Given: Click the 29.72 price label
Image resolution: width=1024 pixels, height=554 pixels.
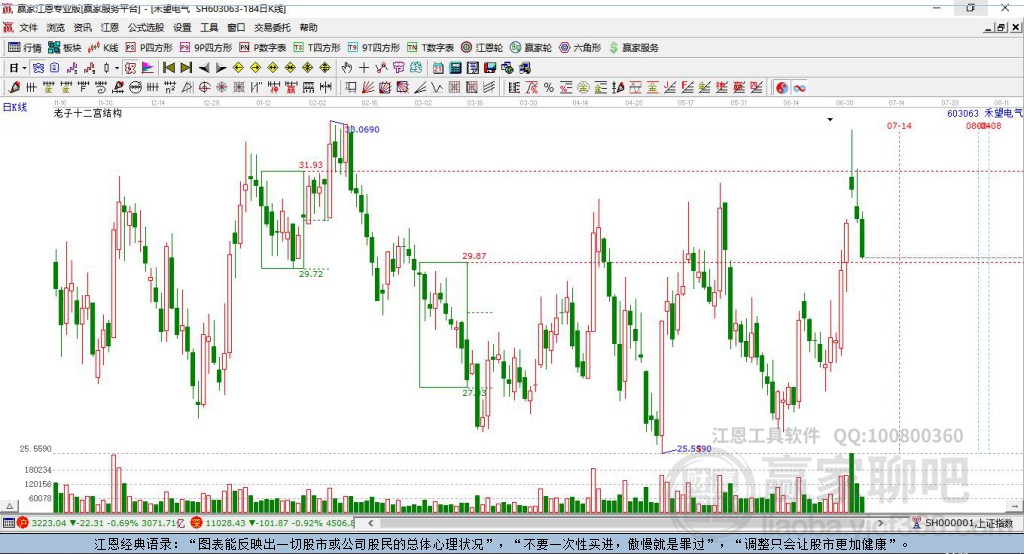Looking at the screenshot, I should tap(311, 274).
